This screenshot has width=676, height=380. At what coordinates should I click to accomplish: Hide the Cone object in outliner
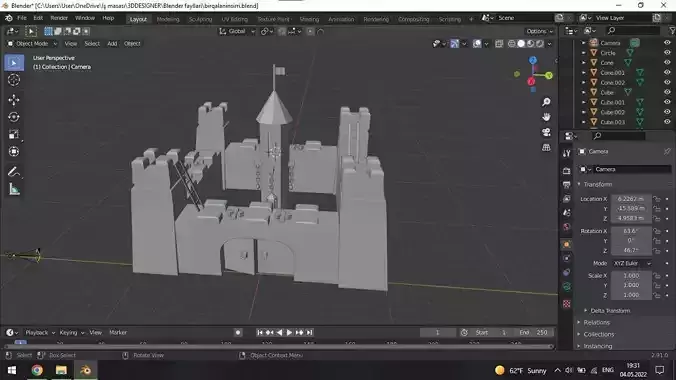[667, 63]
